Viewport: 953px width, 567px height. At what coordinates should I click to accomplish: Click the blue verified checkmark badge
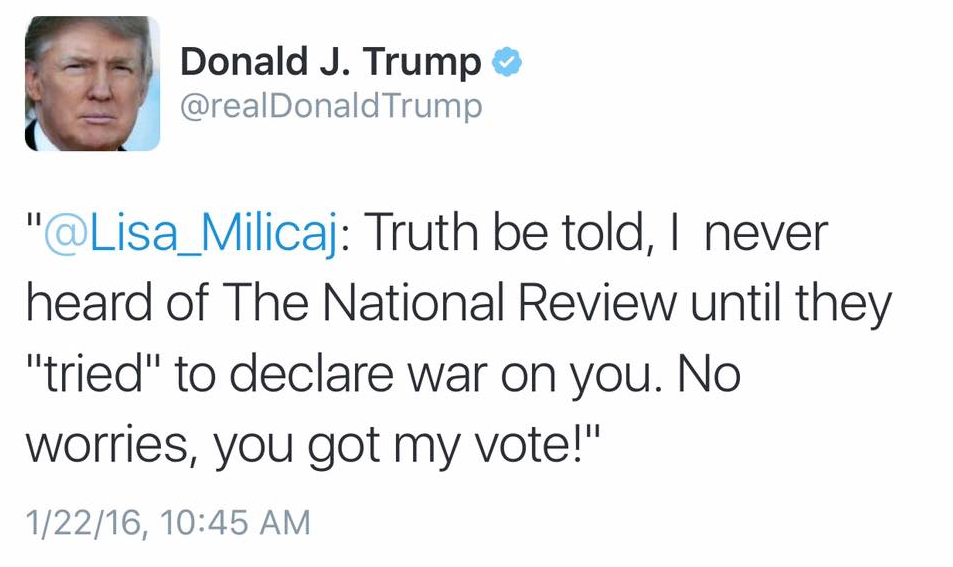(x=509, y=64)
